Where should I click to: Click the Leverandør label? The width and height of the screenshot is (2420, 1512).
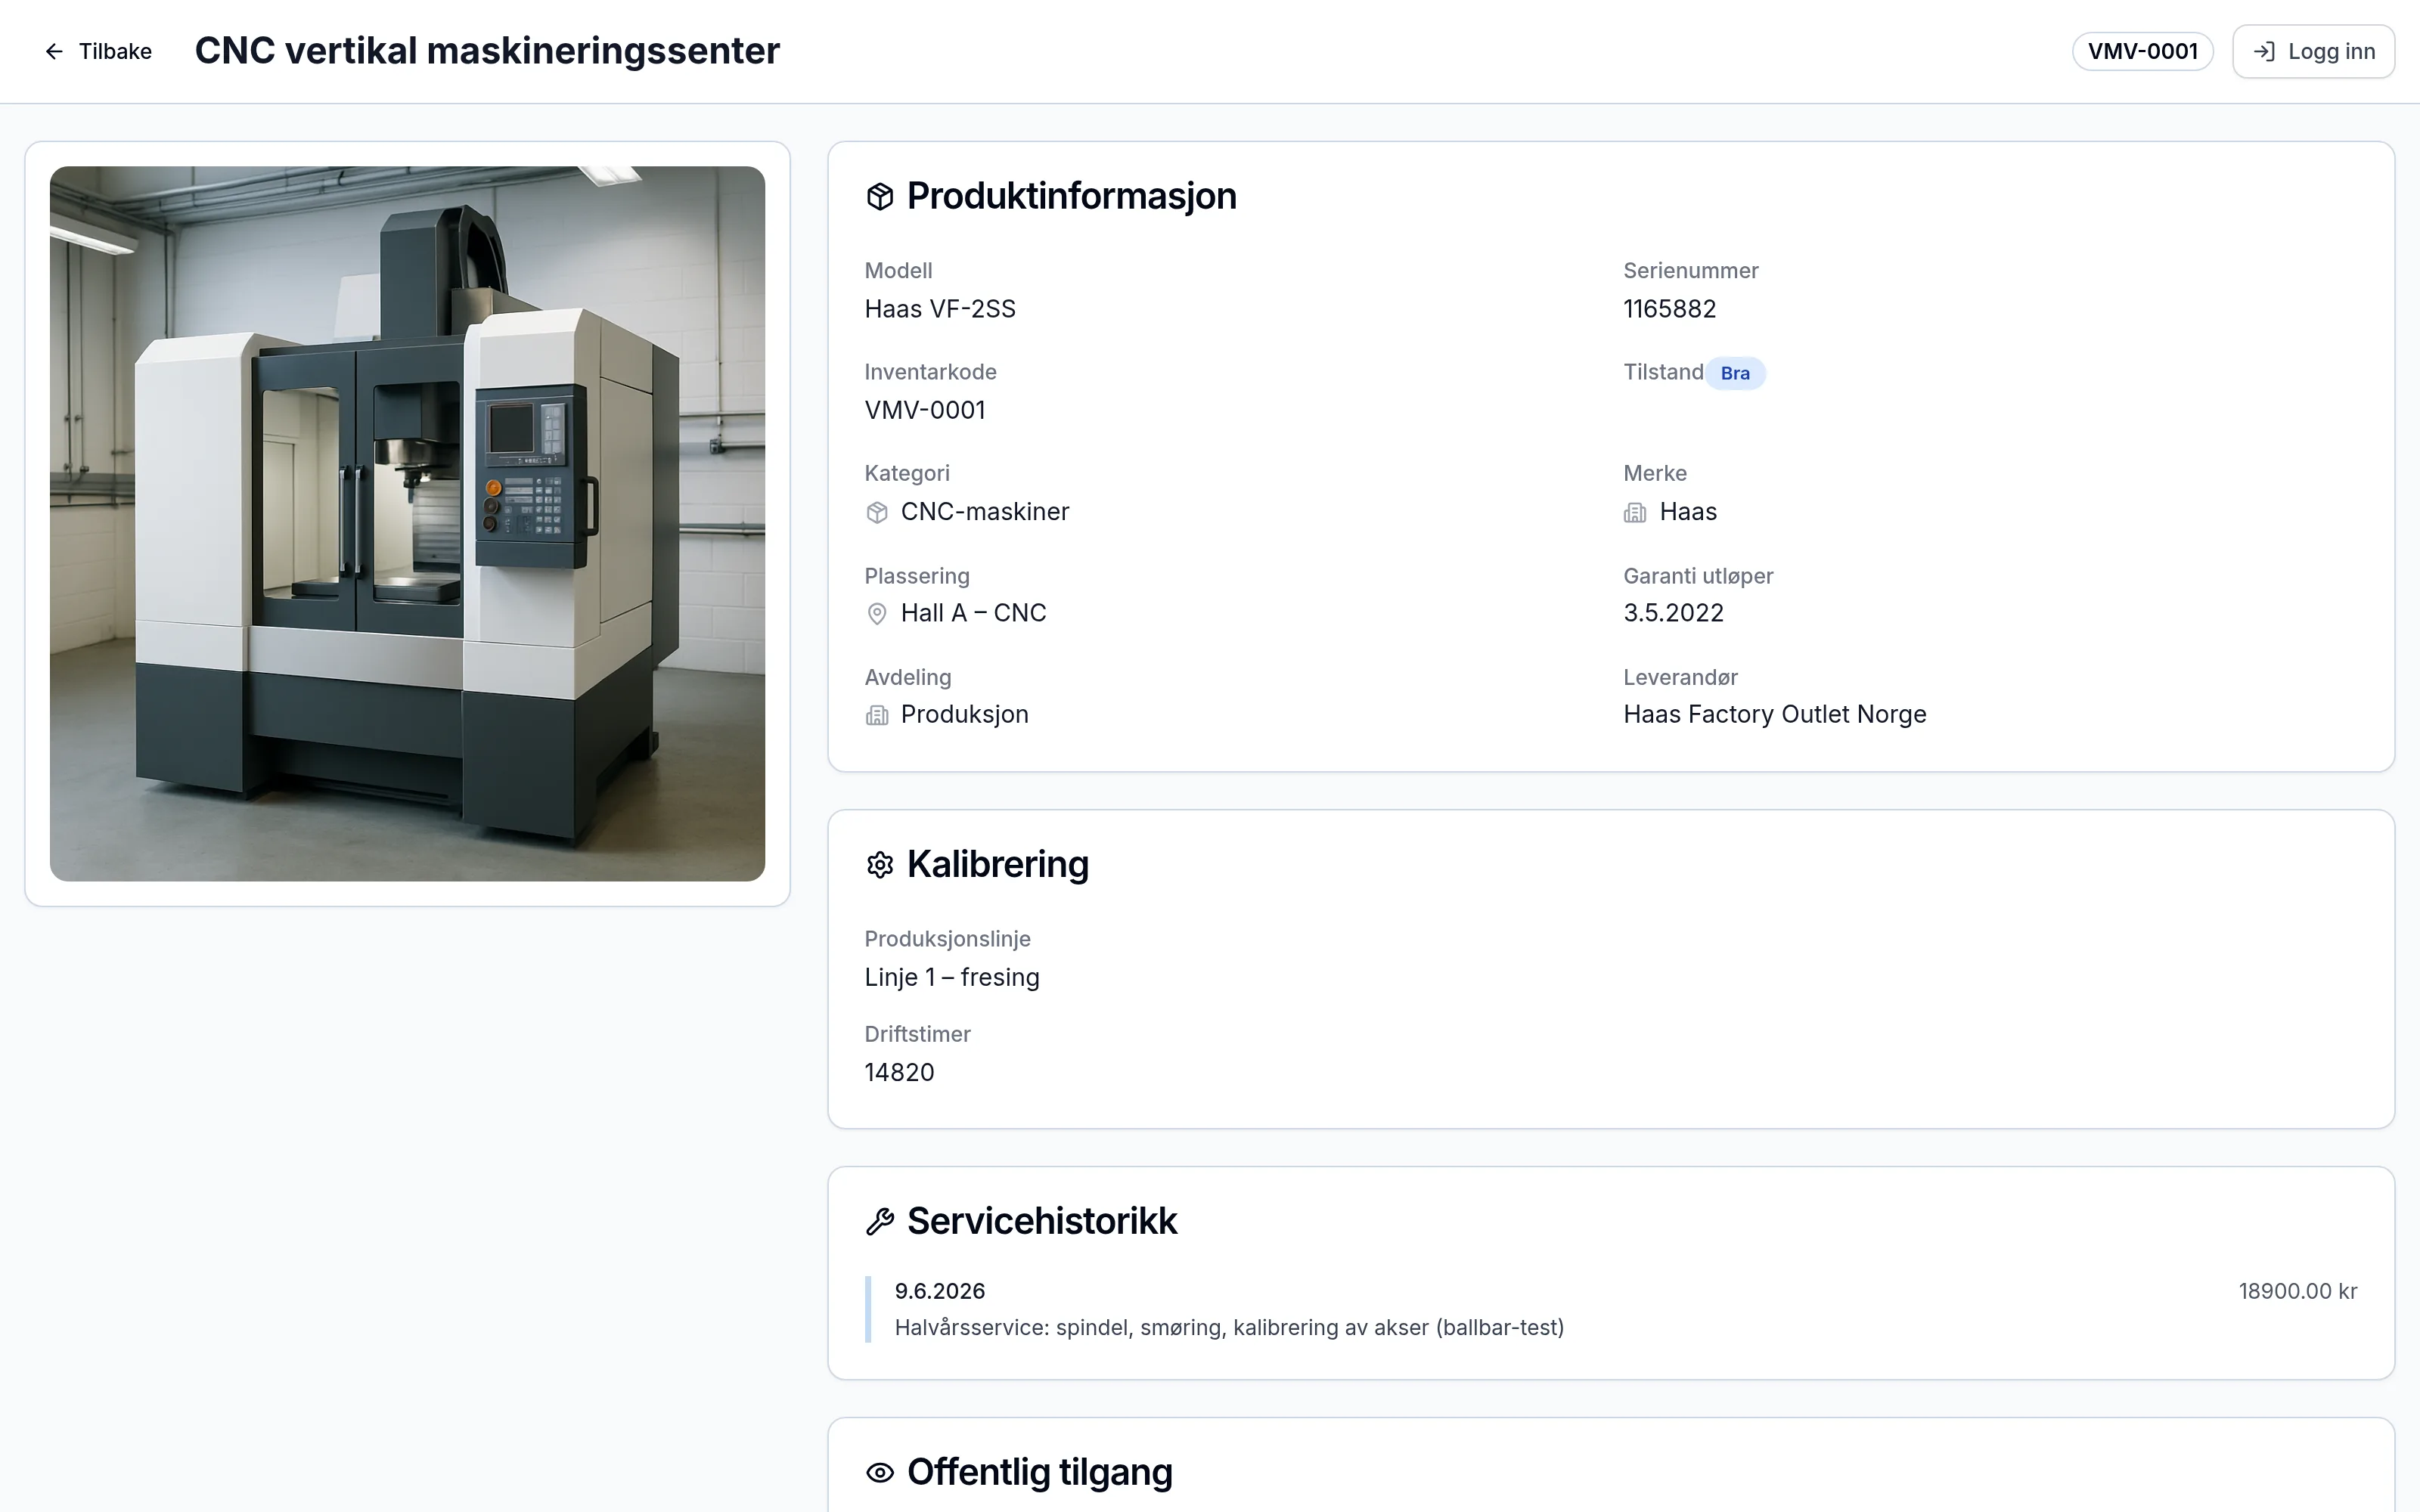(x=1680, y=677)
